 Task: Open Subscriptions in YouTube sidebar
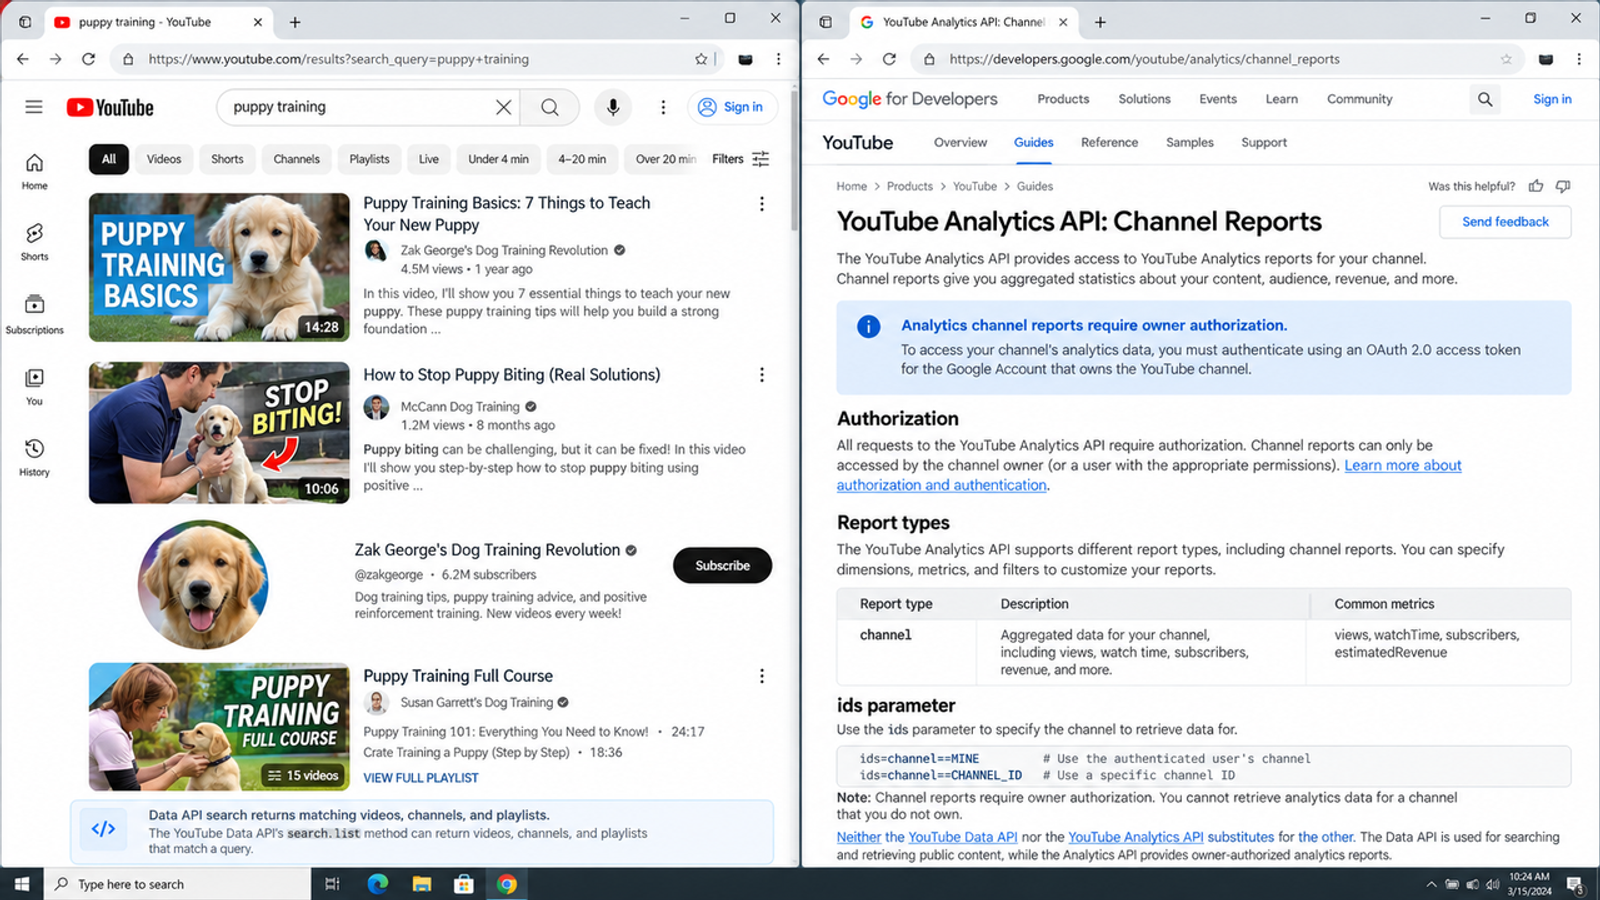34,314
